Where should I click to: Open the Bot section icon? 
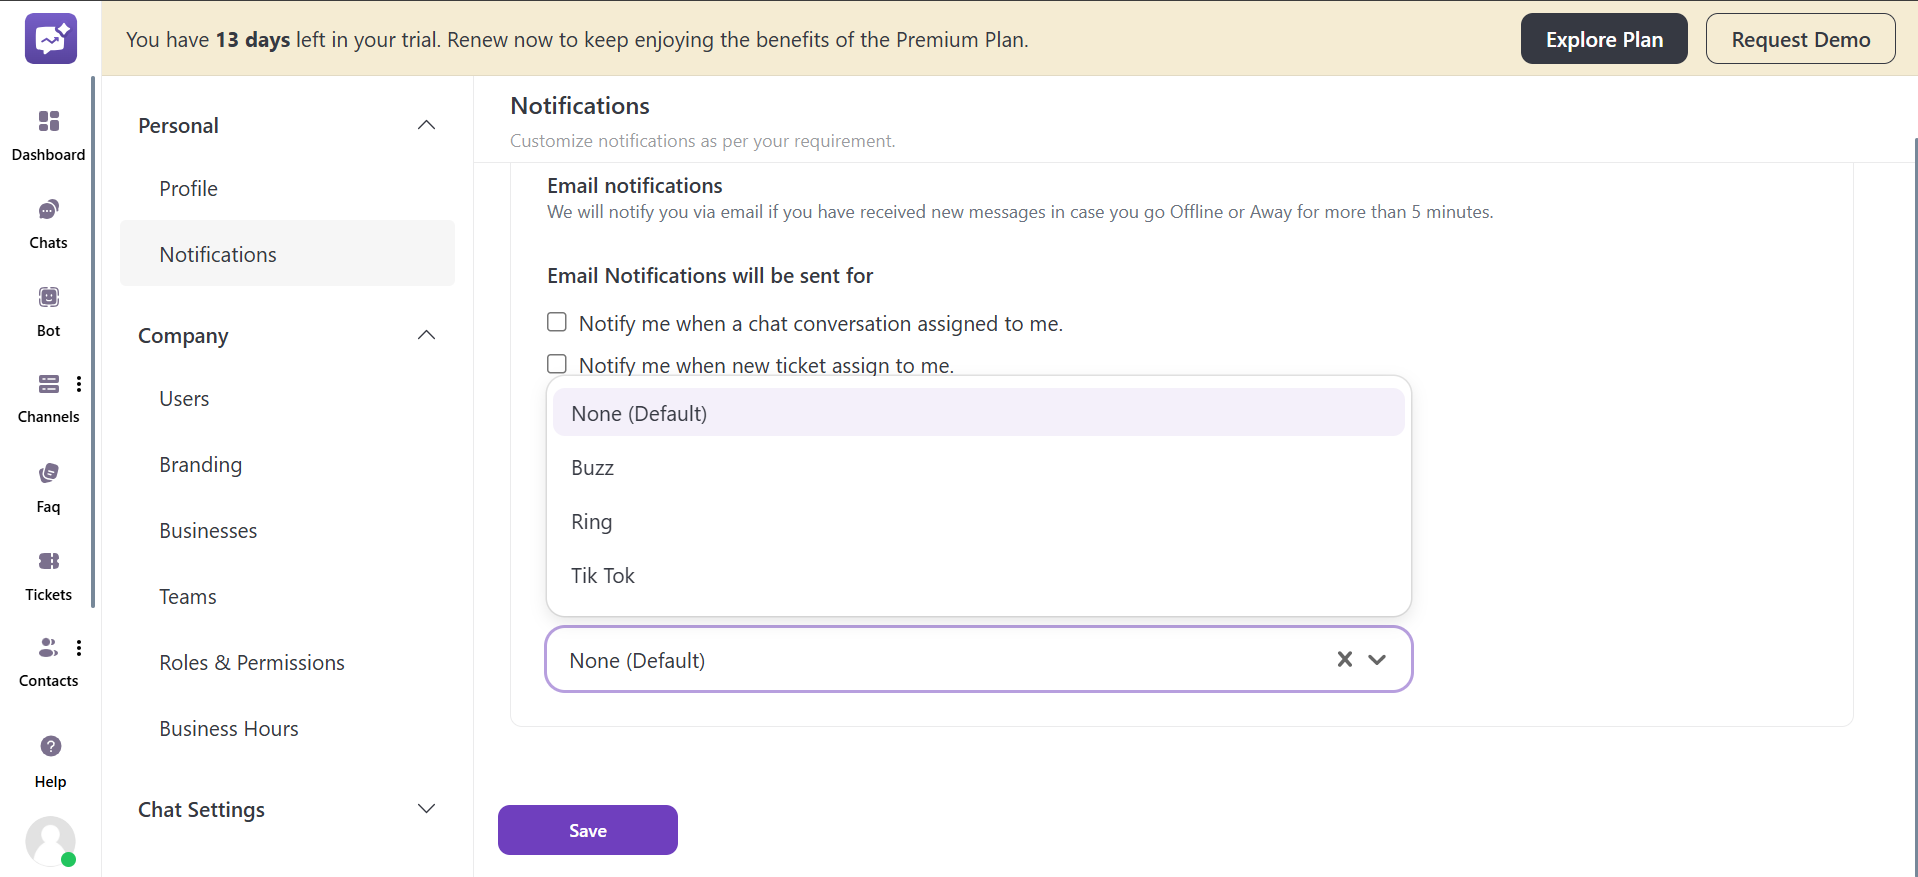[48, 298]
